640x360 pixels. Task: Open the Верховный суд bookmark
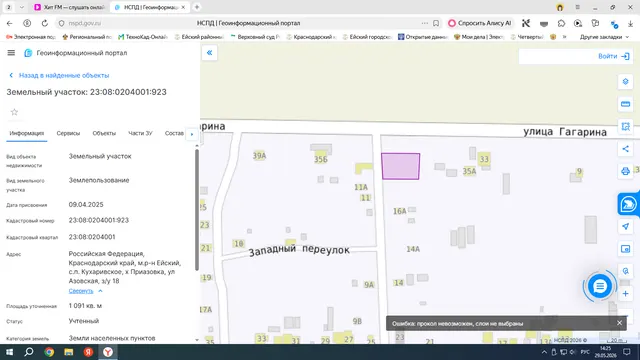tap(255, 37)
